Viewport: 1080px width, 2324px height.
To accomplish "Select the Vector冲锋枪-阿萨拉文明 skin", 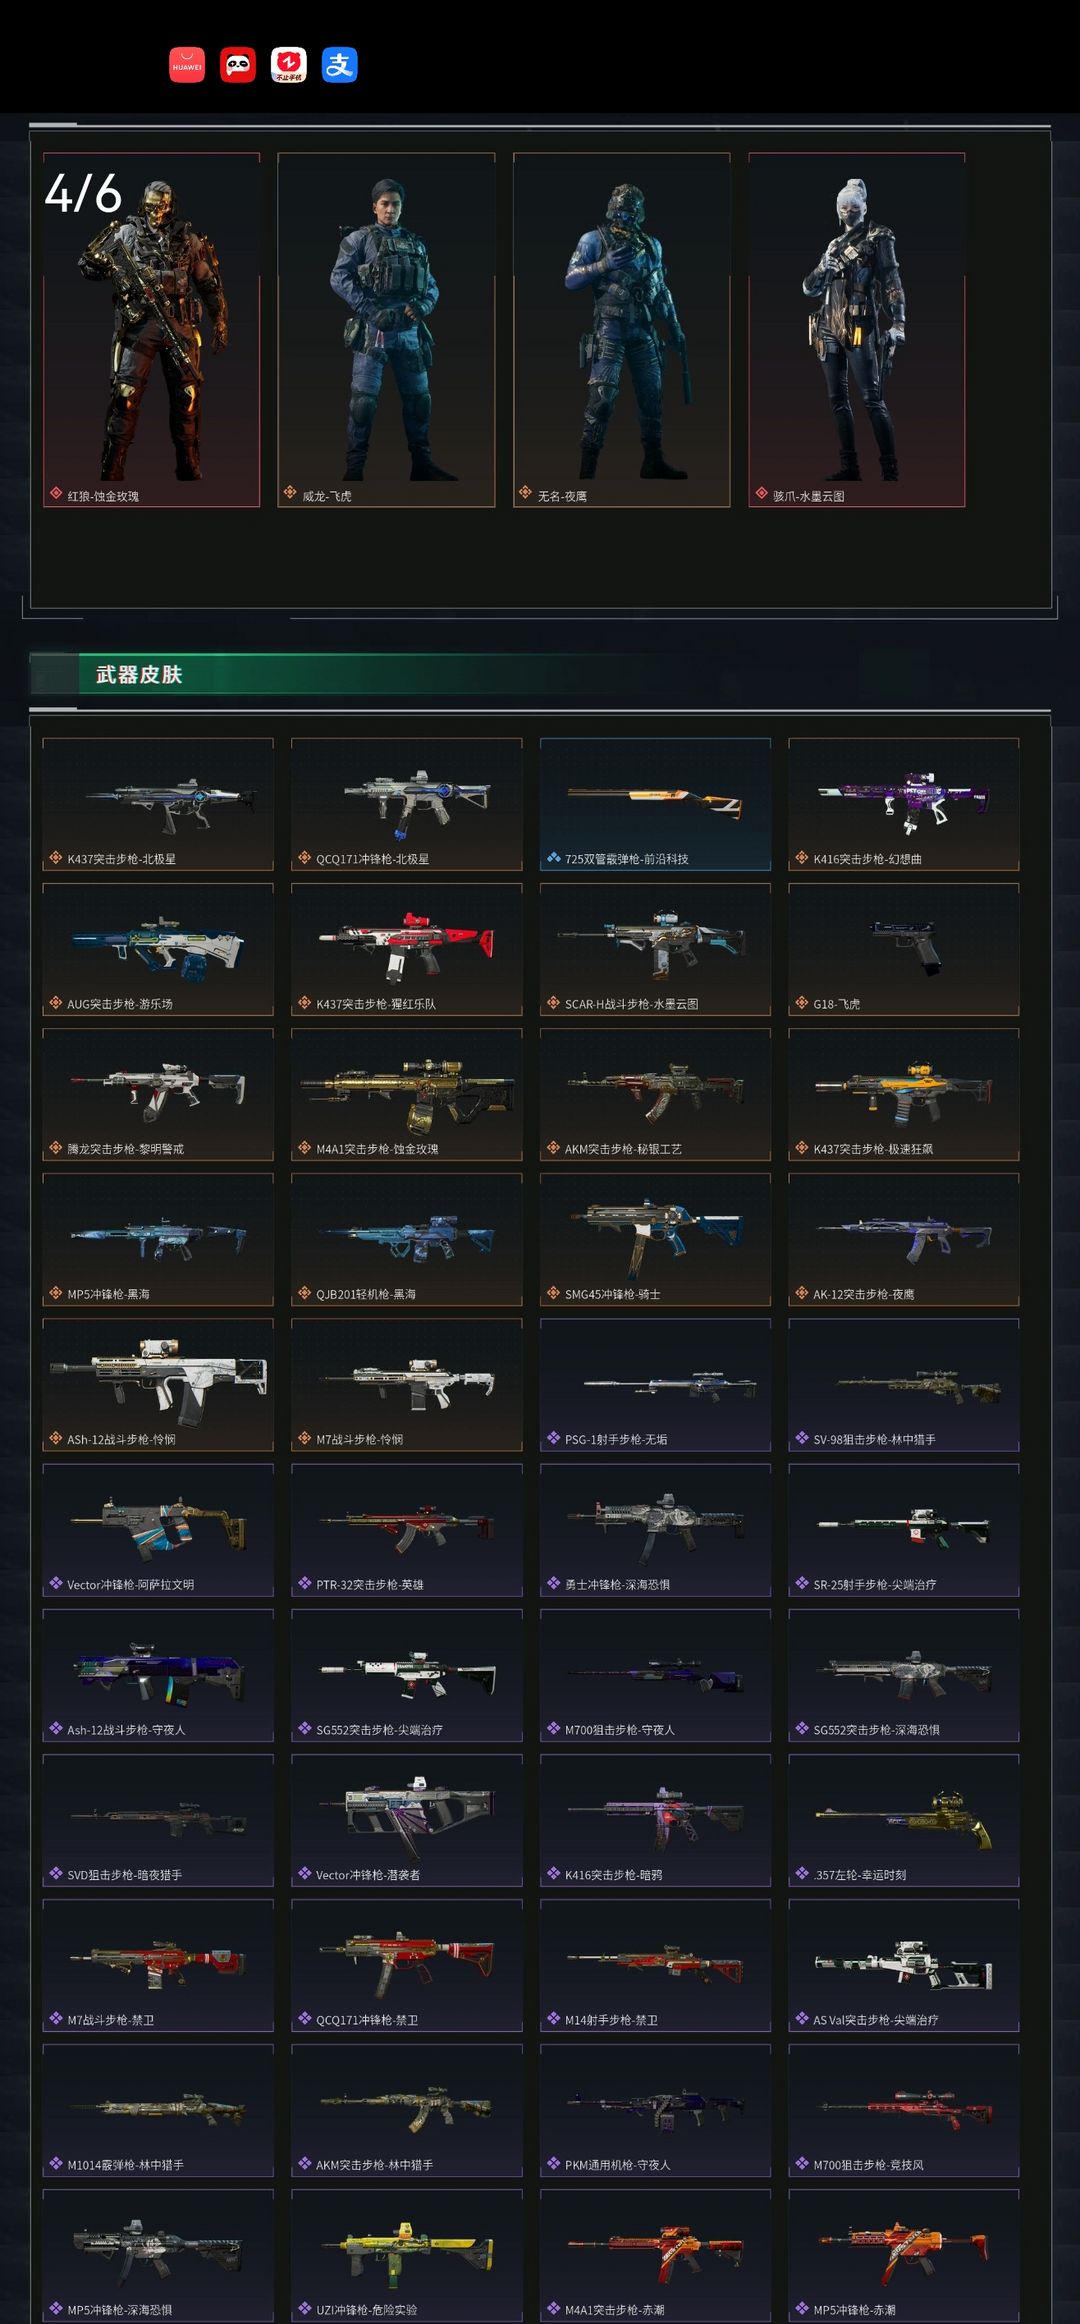I will tap(158, 1530).
